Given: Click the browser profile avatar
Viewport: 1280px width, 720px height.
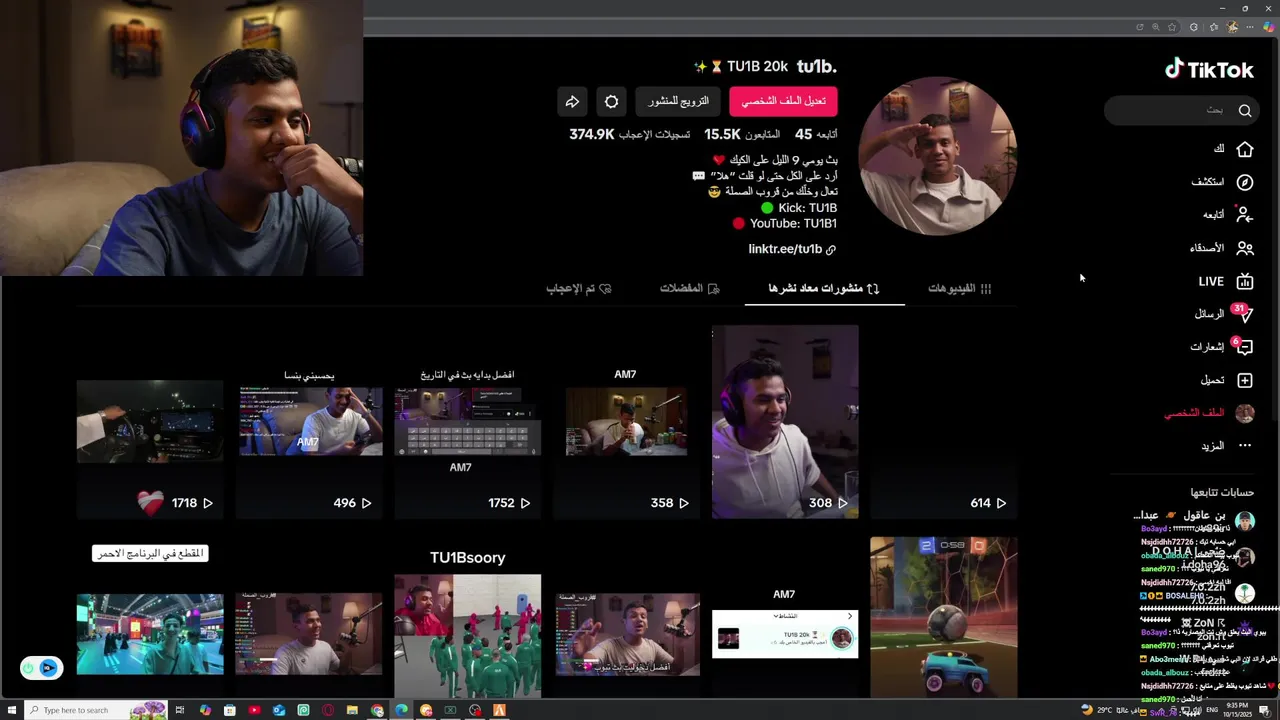Looking at the screenshot, I should [x=1232, y=27].
